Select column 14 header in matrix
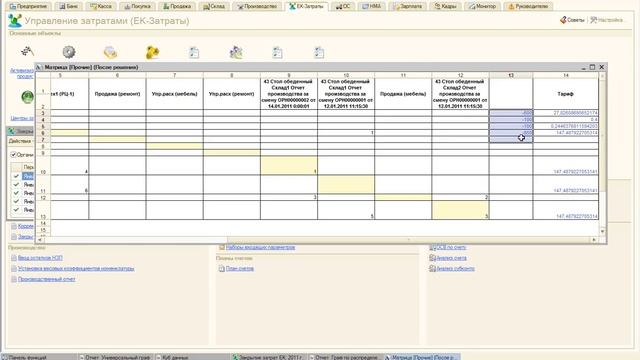 click(566, 76)
